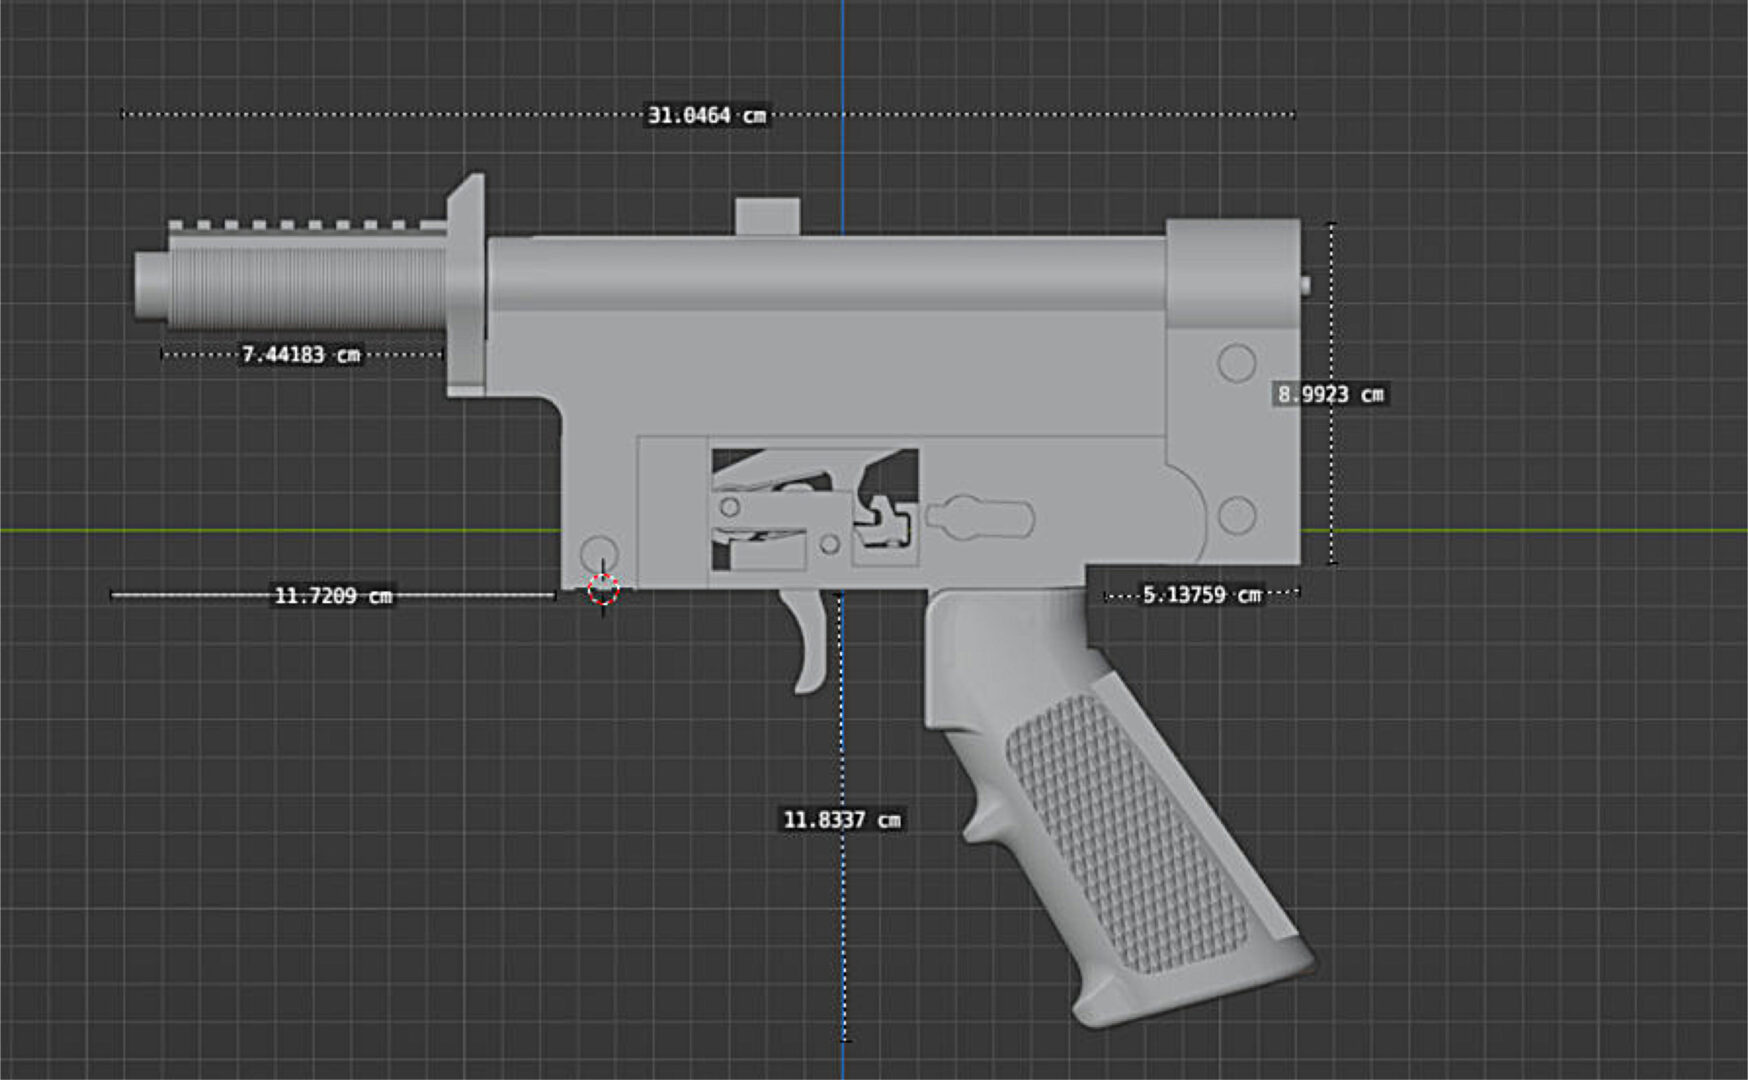Select the 31.0464 cm overall length label
This screenshot has height=1080, width=1748.
pos(706,116)
